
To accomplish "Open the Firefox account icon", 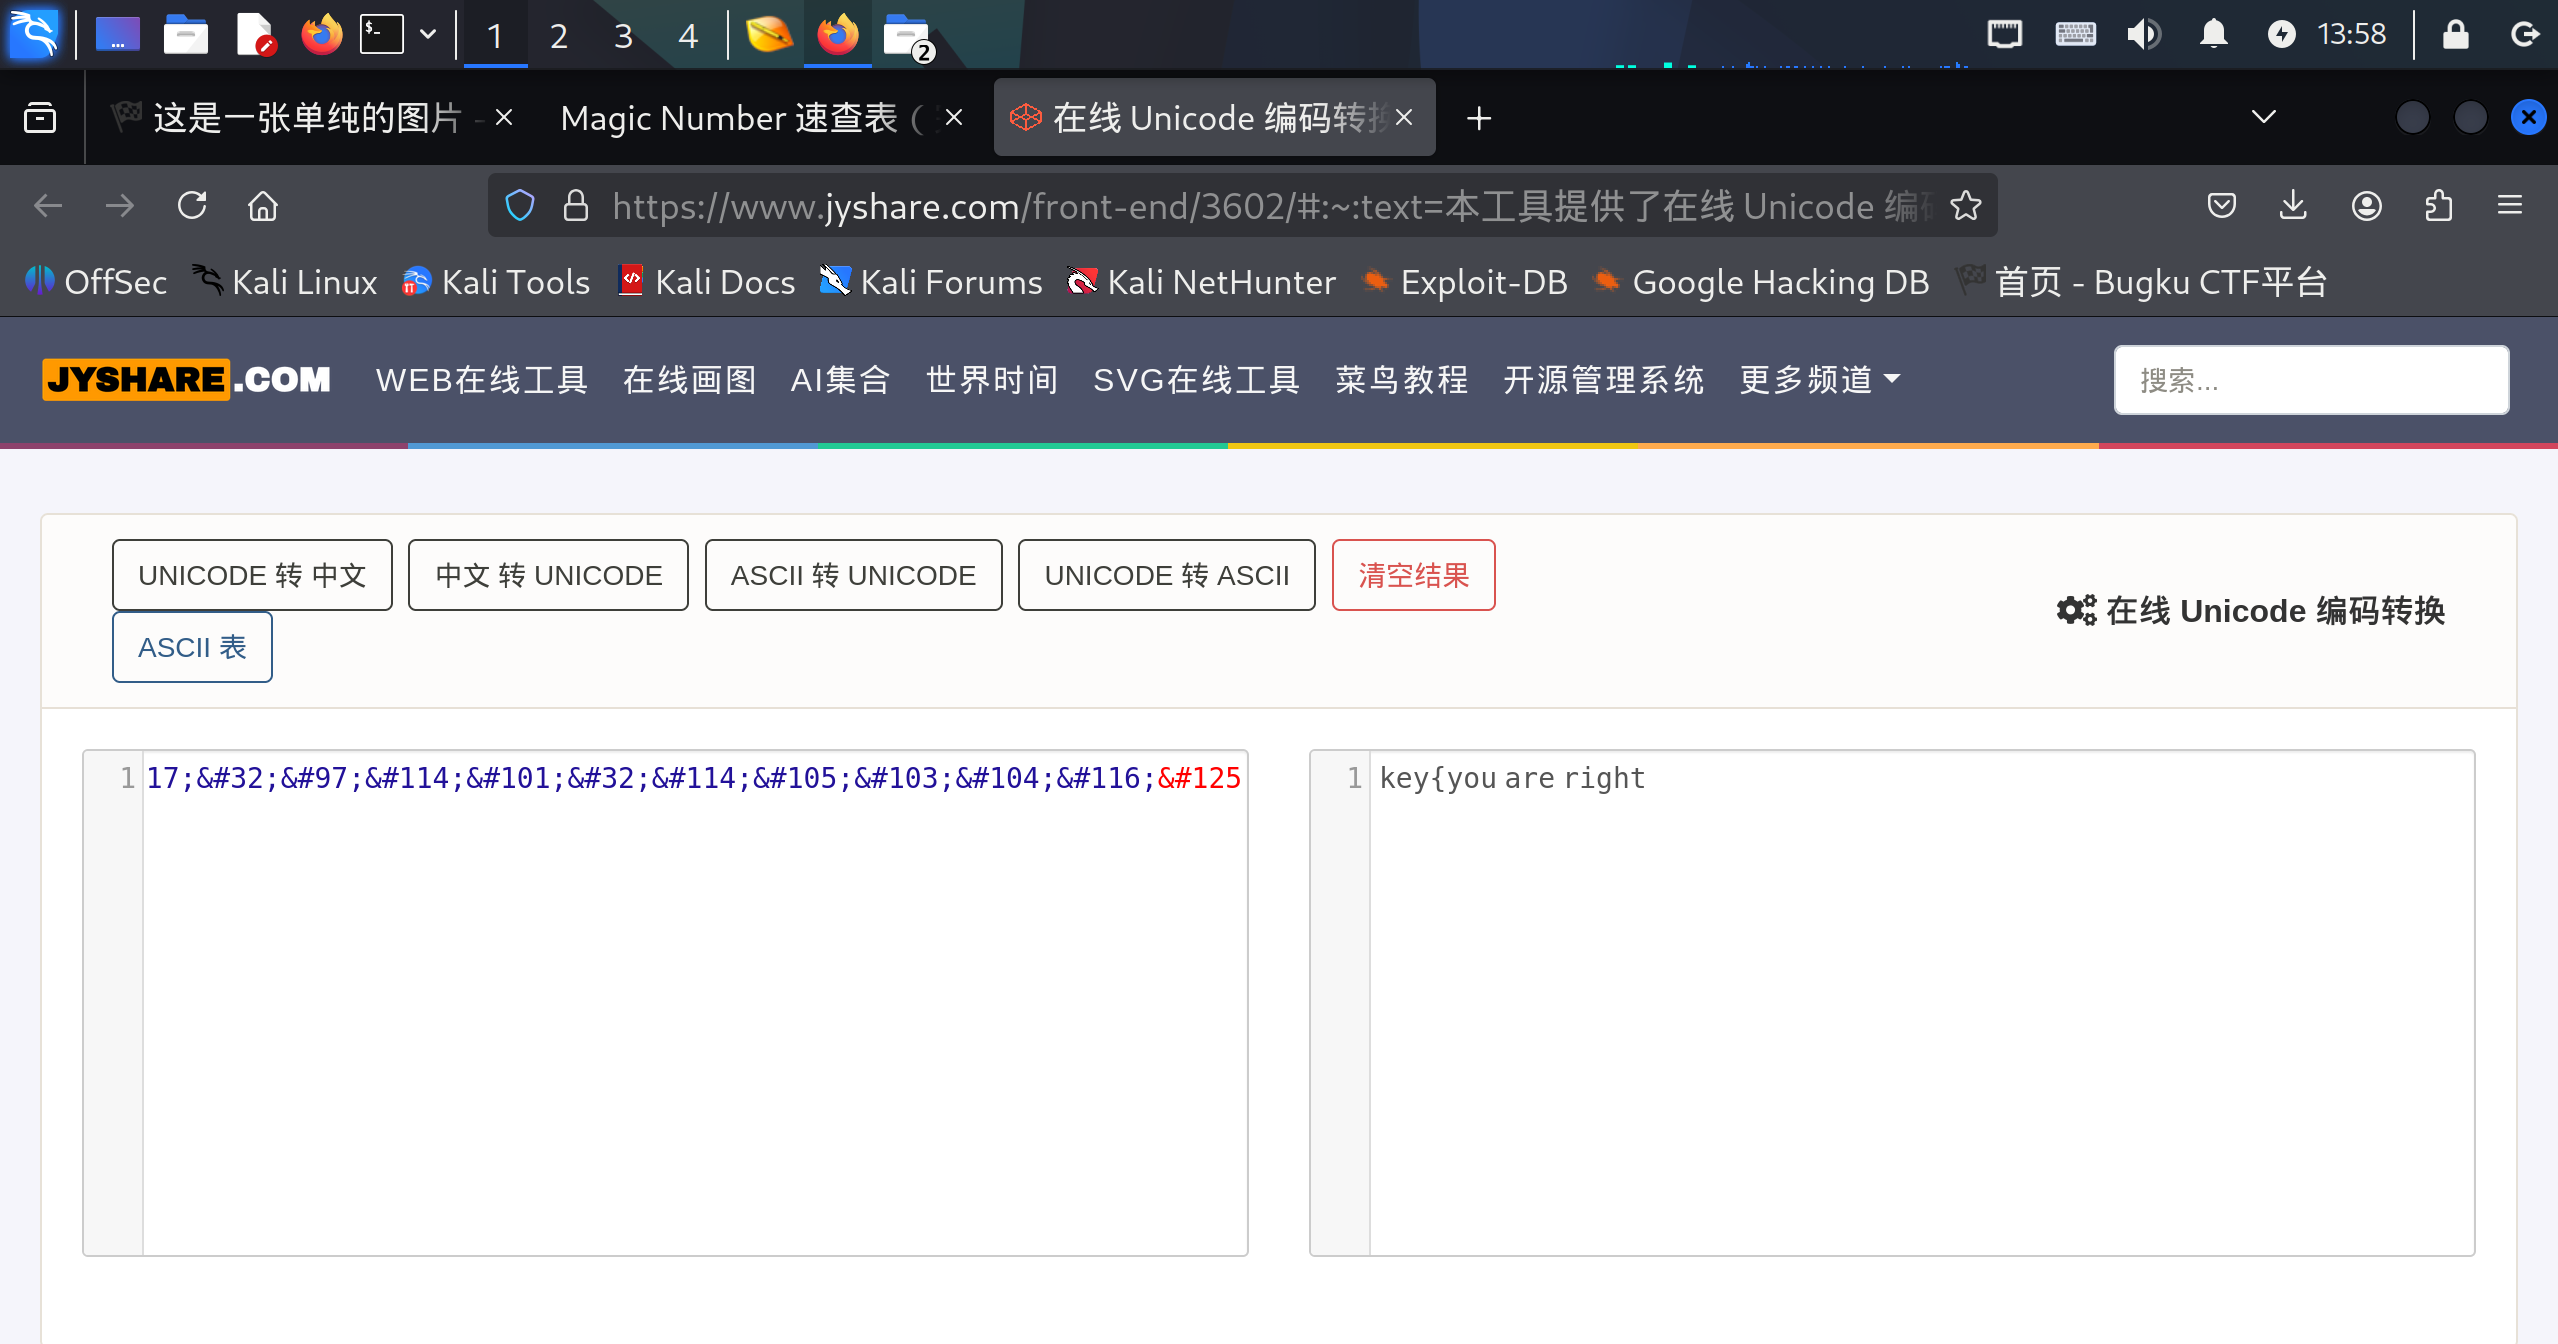I will coord(2366,206).
